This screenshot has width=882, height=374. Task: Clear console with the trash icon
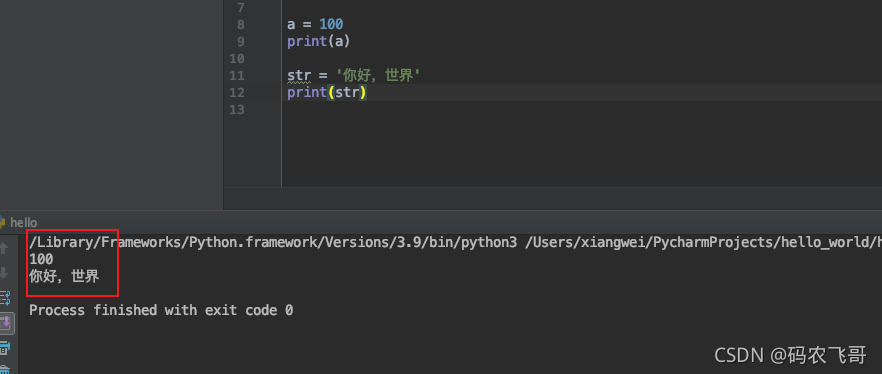(x=4, y=370)
